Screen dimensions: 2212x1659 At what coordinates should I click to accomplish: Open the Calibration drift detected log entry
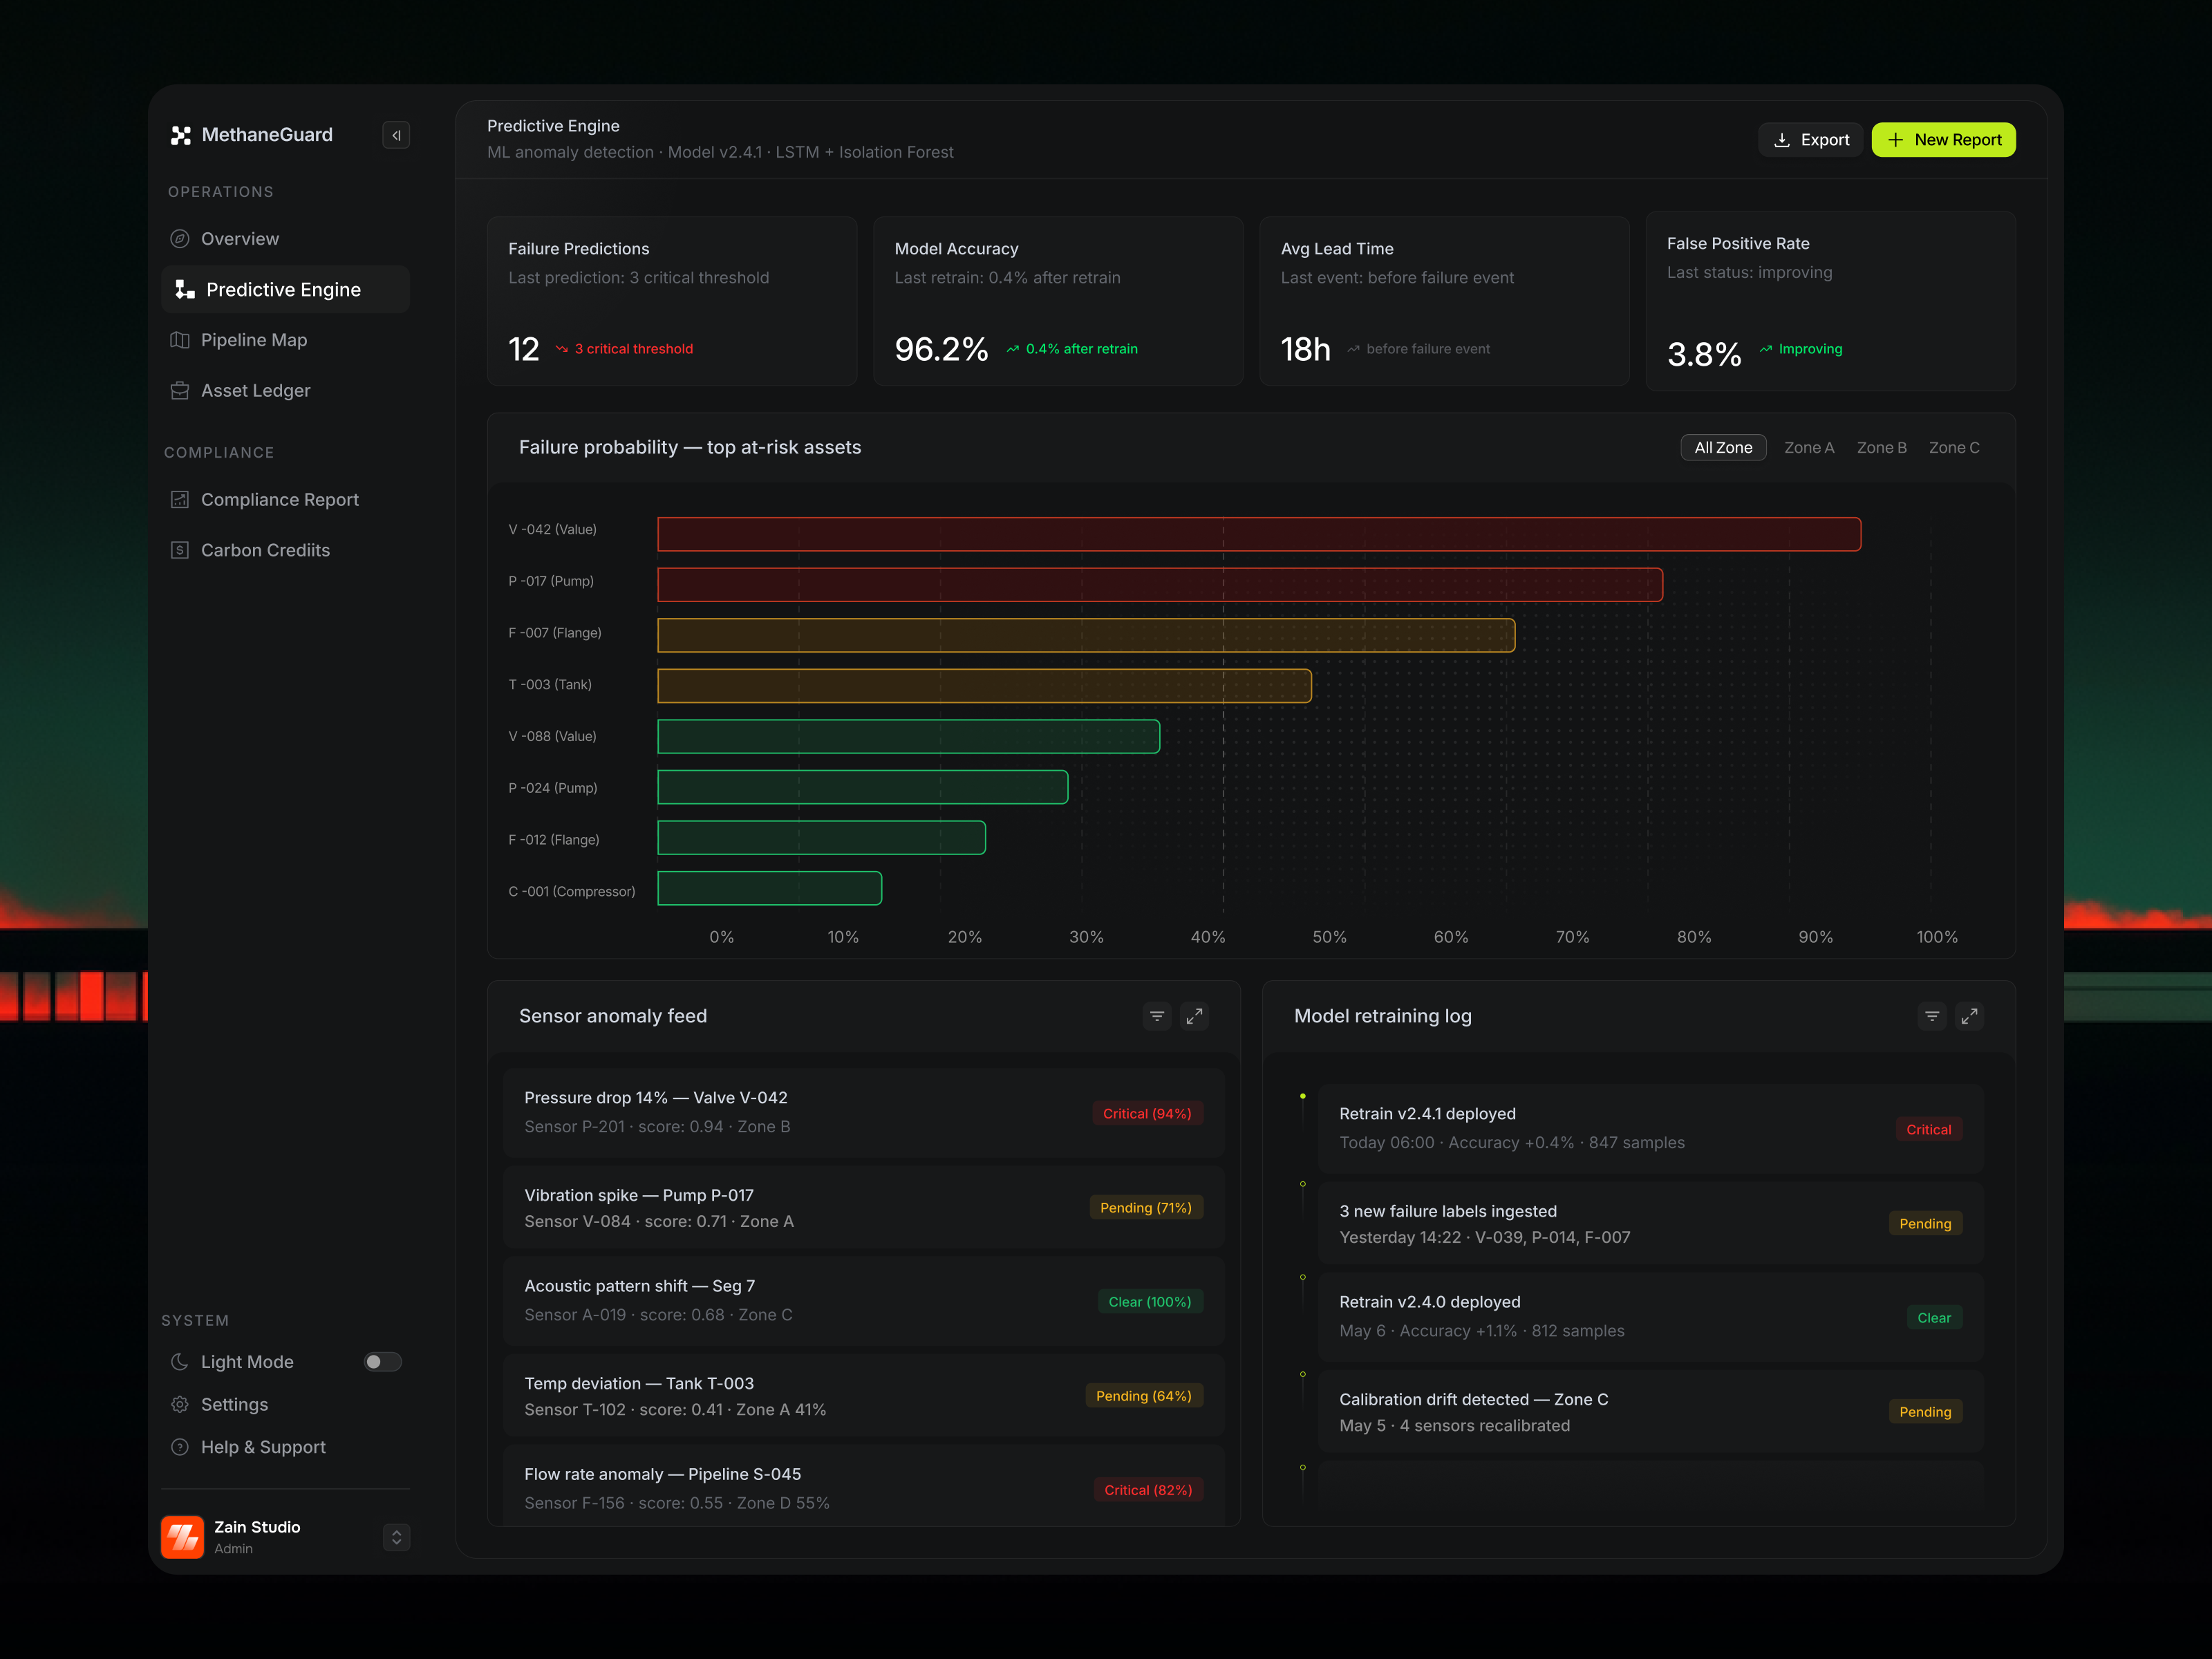click(1651, 1412)
